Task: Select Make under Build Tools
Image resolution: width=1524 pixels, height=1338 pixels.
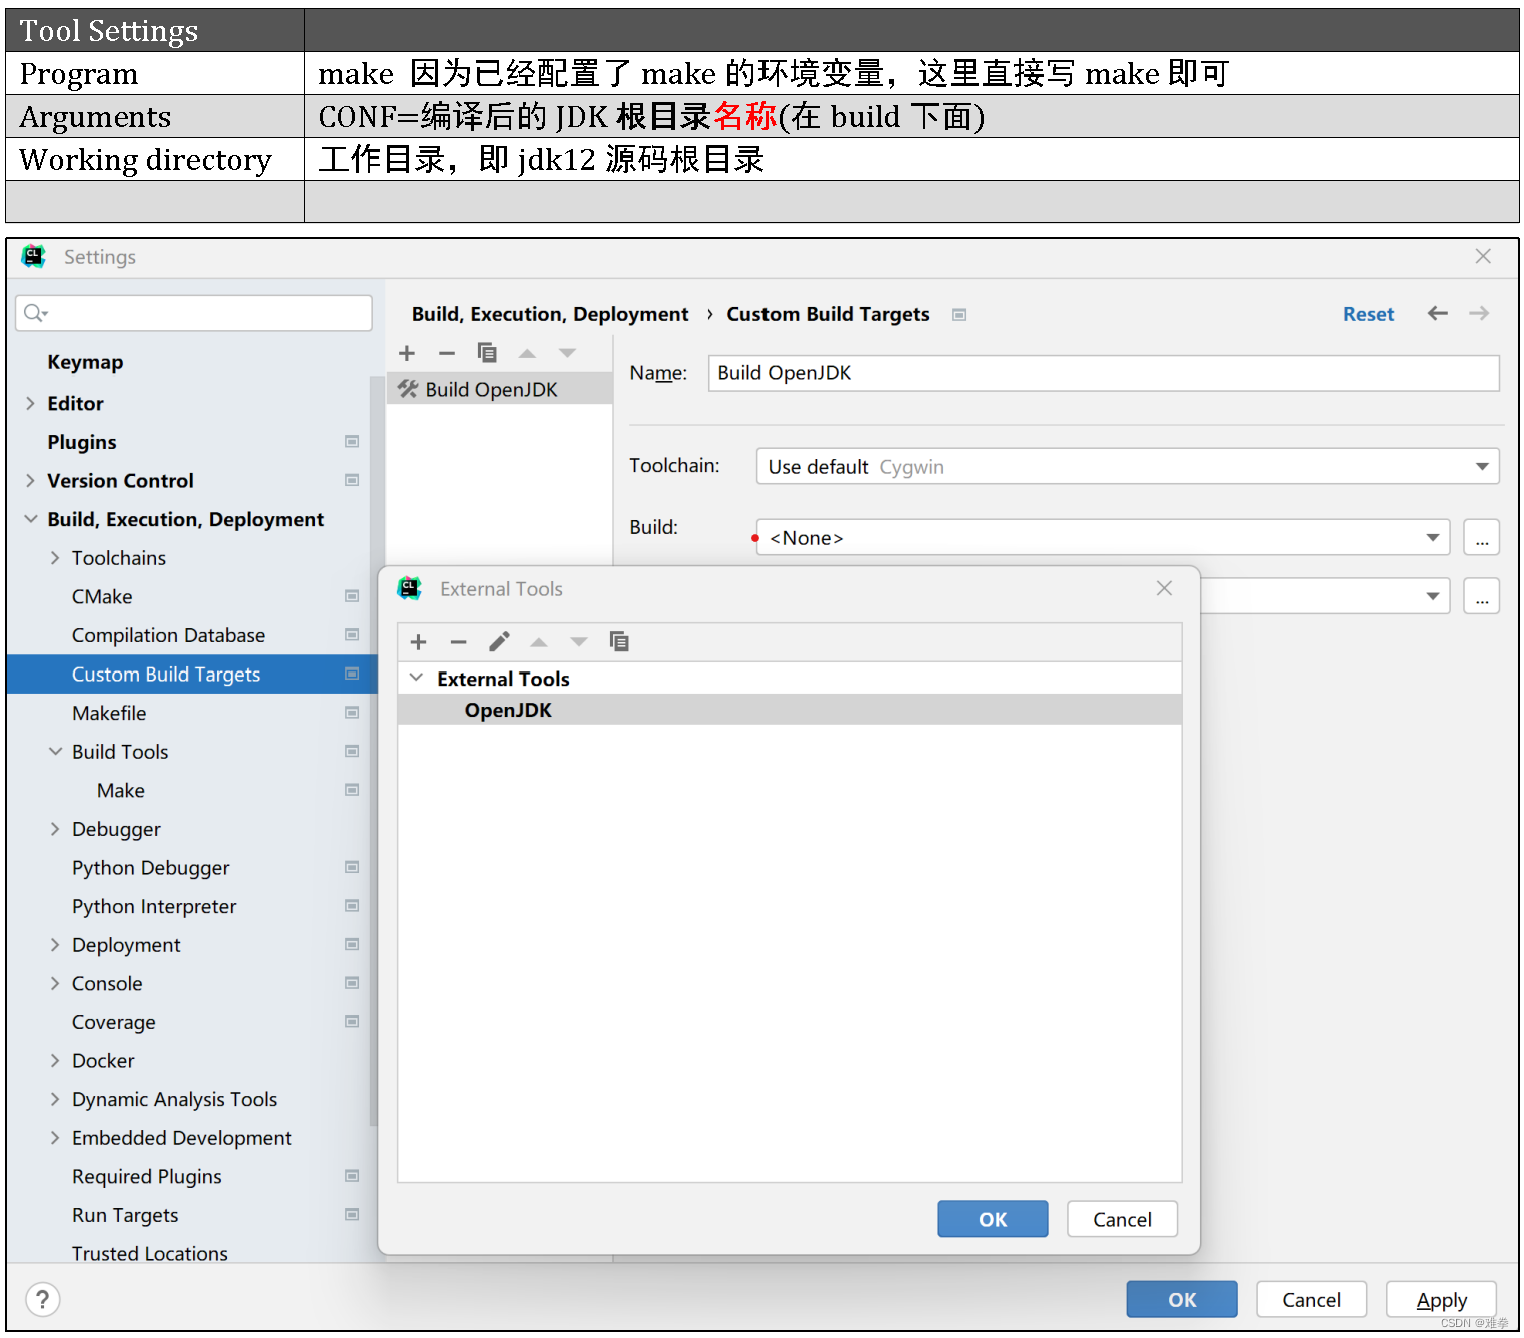Action: tap(121, 791)
